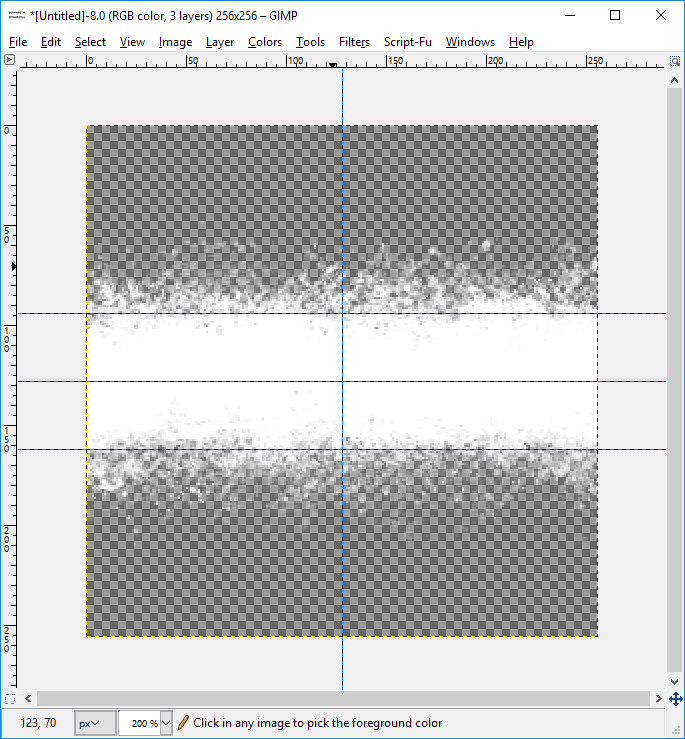Open the Colors menu
Image resolution: width=685 pixels, height=739 pixels.
pyautogui.click(x=265, y=42)
